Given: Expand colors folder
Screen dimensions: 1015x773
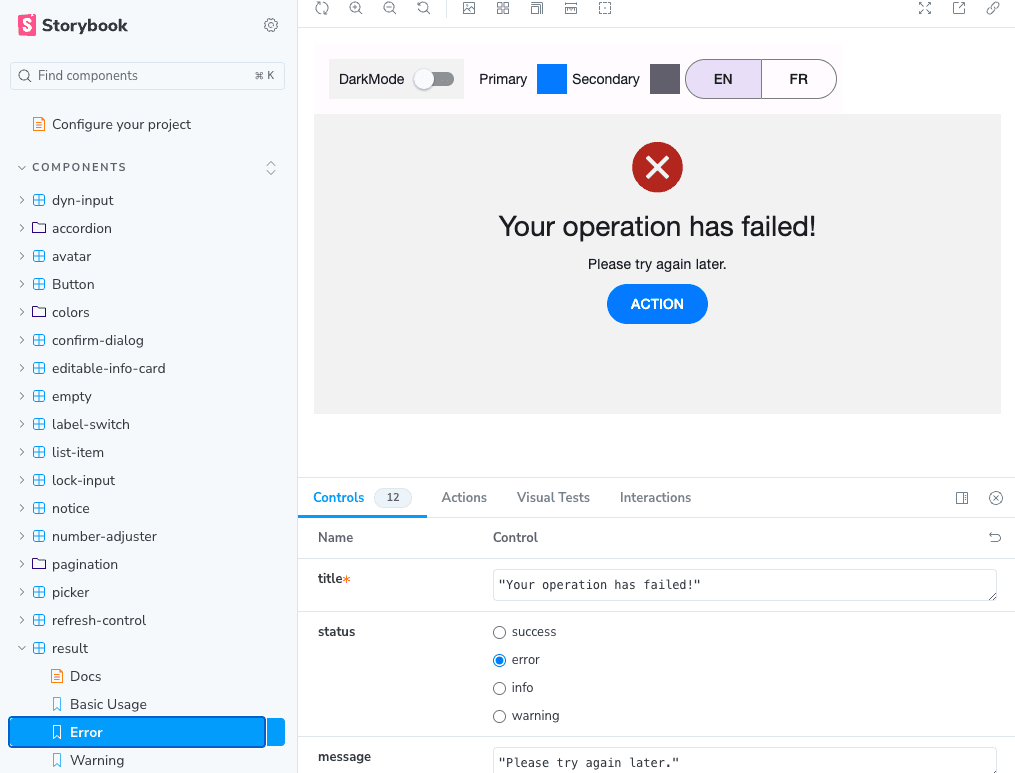Looking at the screenshot, I should coord(71,312).
